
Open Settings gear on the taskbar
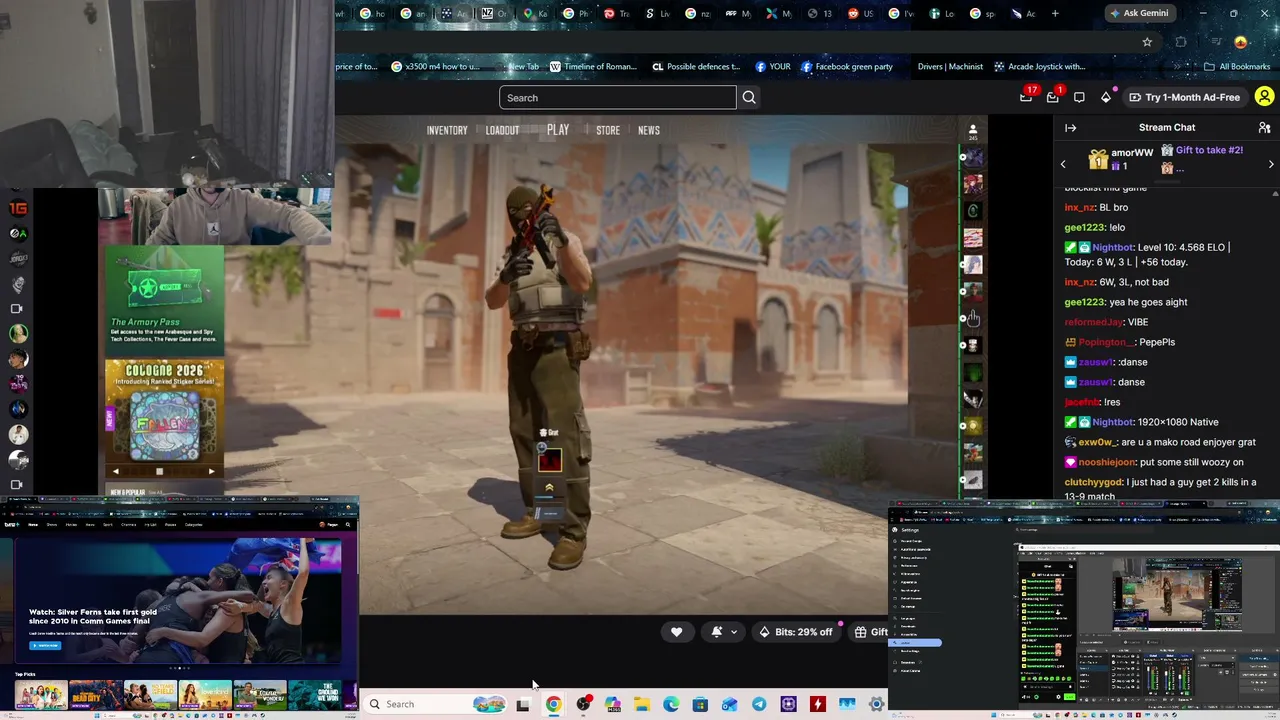pos(877,704)
